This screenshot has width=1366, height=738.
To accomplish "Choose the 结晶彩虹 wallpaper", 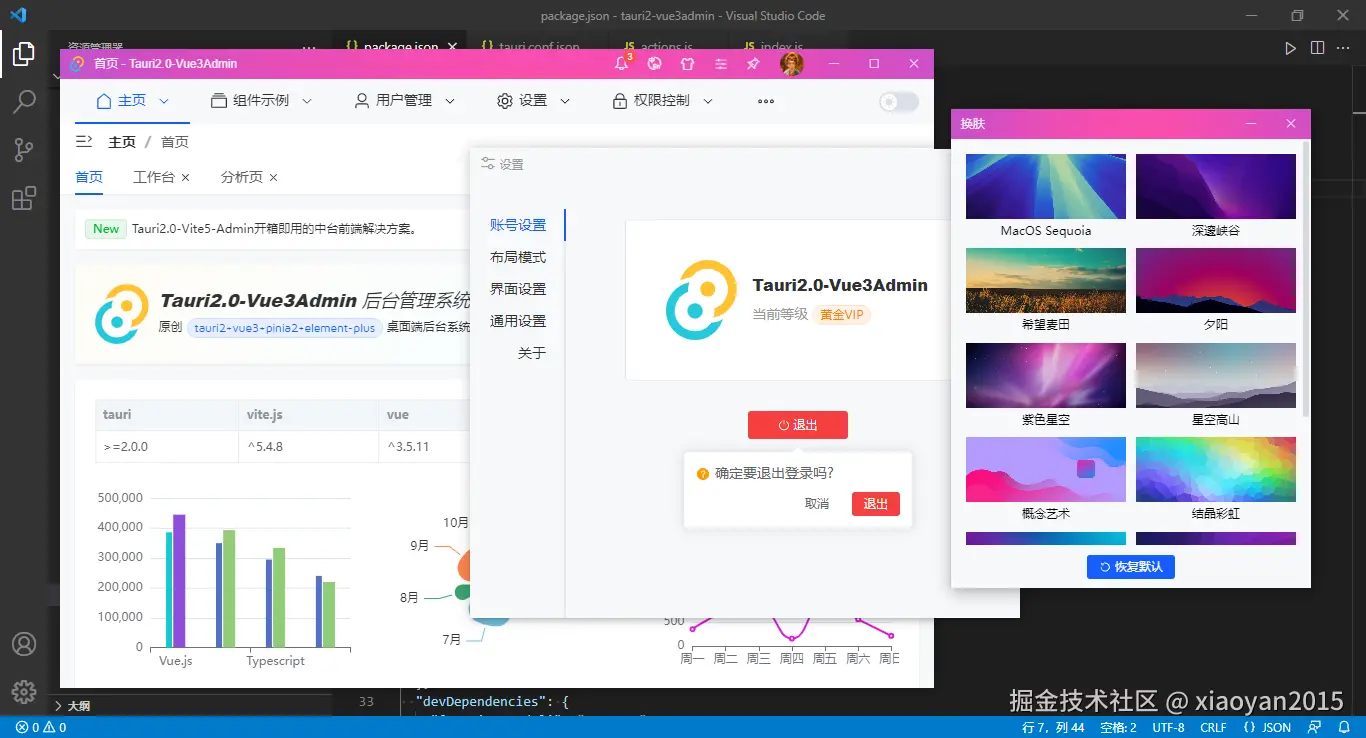I will 1216,469.
